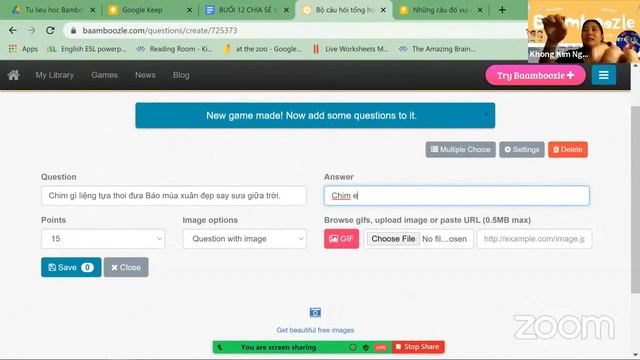This screenshot has height=360, width=640.
Task: Click the page vertical scrollbar
Action: (x=635, y=199)
